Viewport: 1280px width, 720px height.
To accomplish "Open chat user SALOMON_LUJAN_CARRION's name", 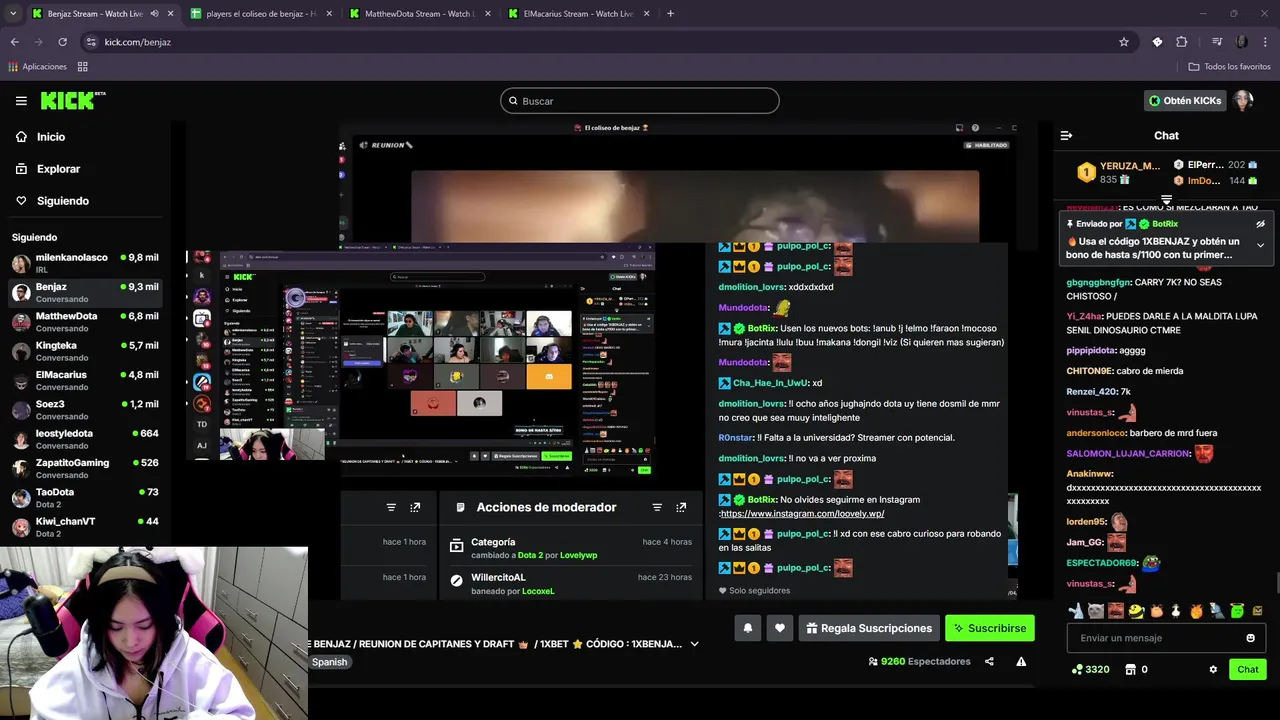I will click(1128, 453).
